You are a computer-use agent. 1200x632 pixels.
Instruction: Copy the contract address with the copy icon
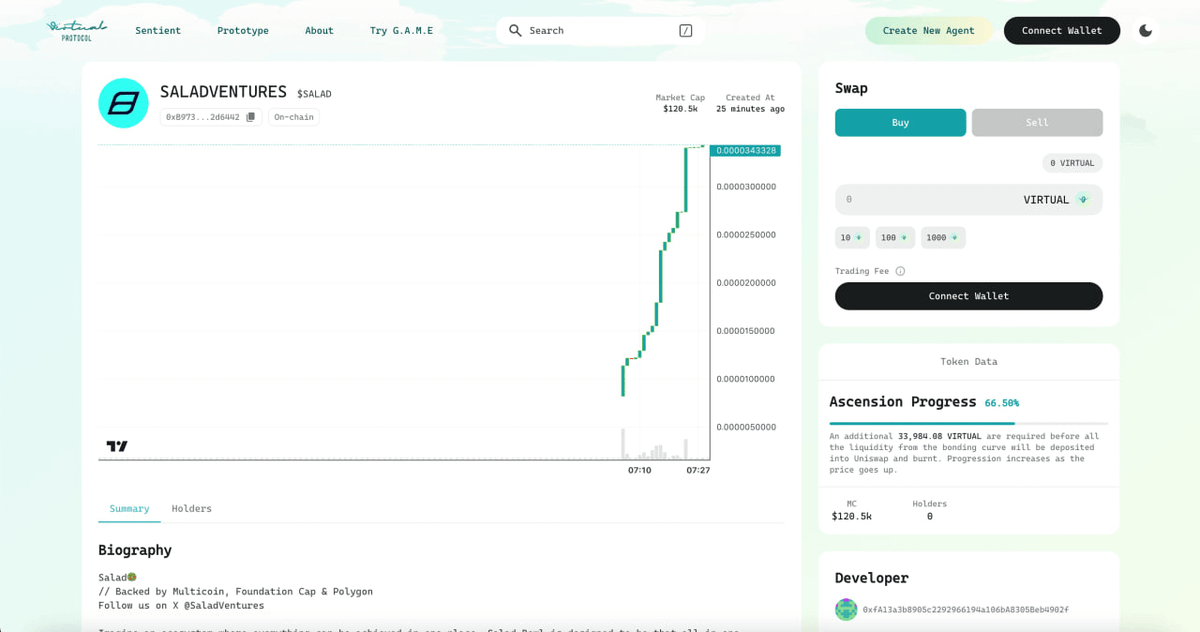pyautogui.click(x=250, y=116)
